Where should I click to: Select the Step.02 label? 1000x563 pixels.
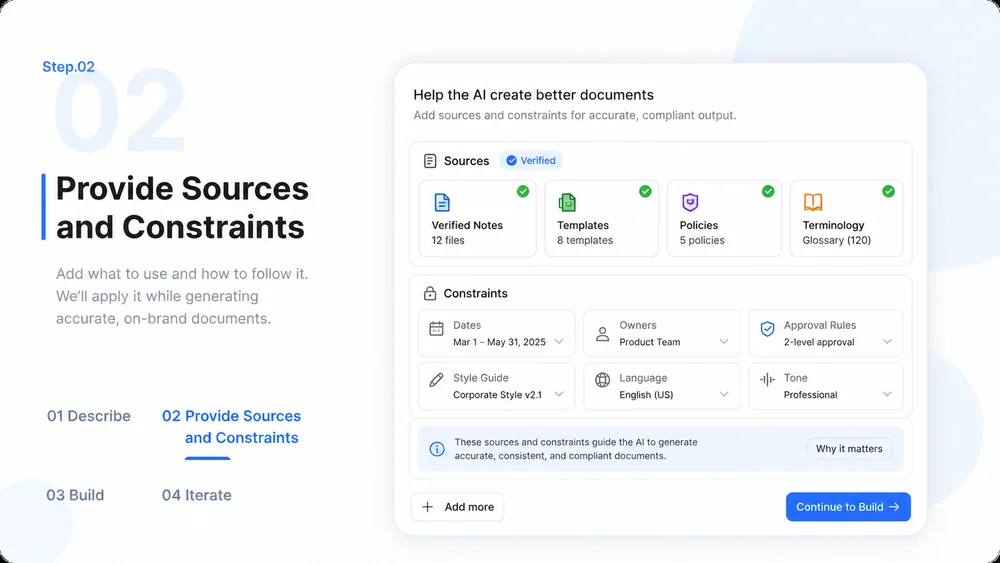point(68,67)
